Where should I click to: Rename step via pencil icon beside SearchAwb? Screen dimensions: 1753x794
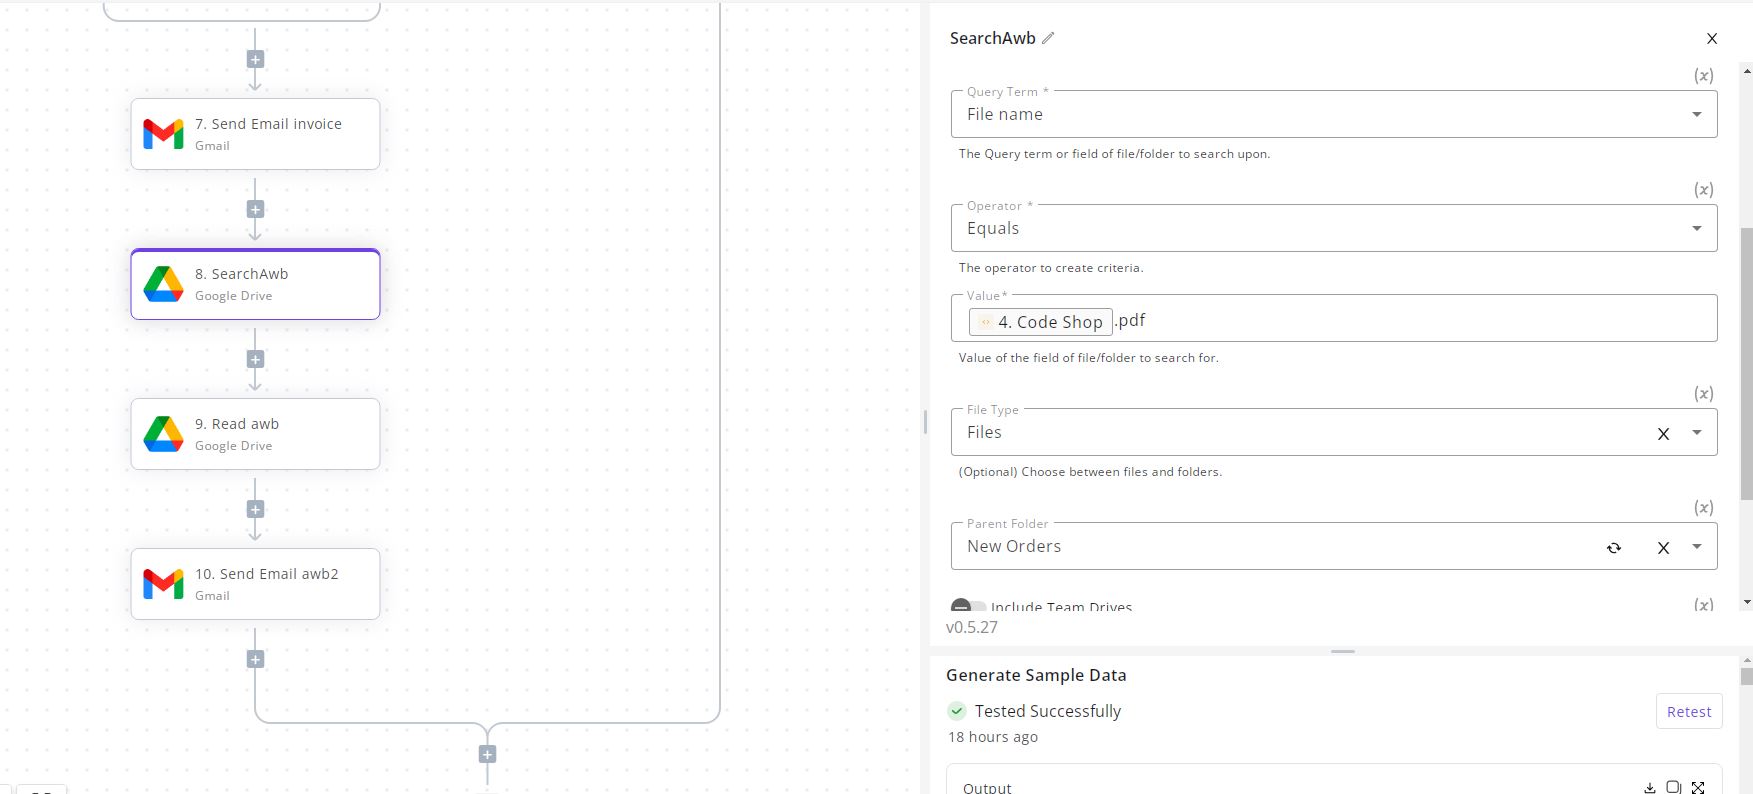click(x=1048, y=38)
